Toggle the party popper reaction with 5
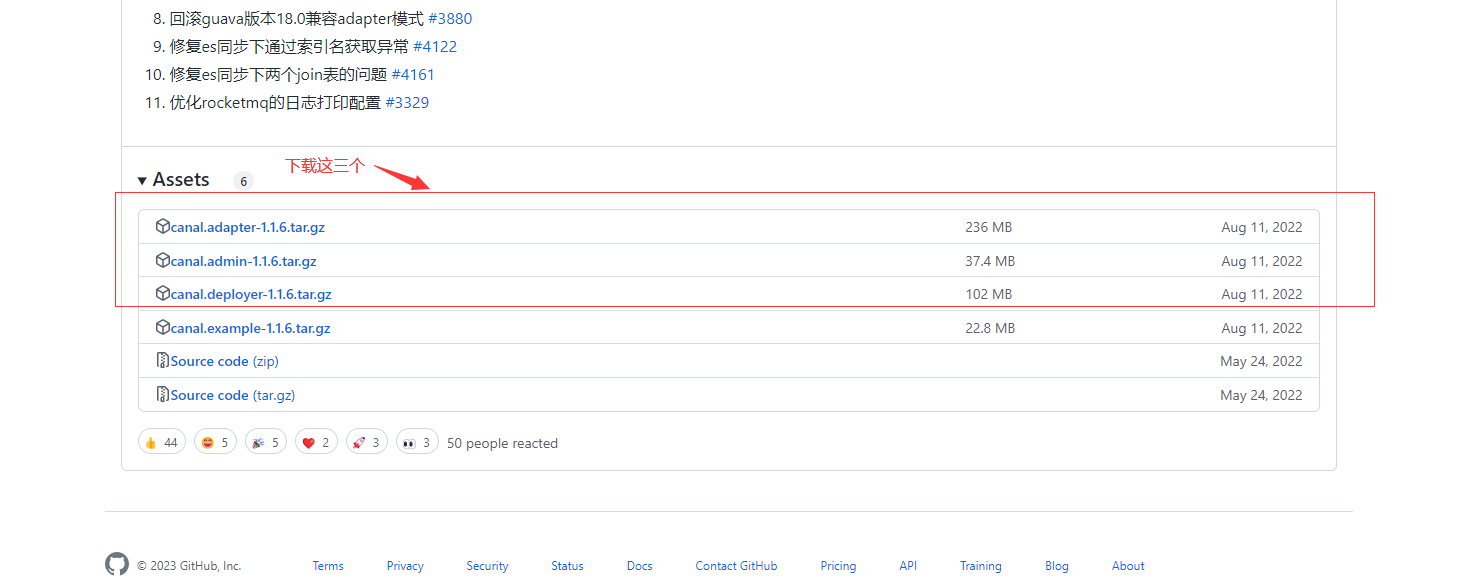The image size is (1480, 587). (265, 442)
